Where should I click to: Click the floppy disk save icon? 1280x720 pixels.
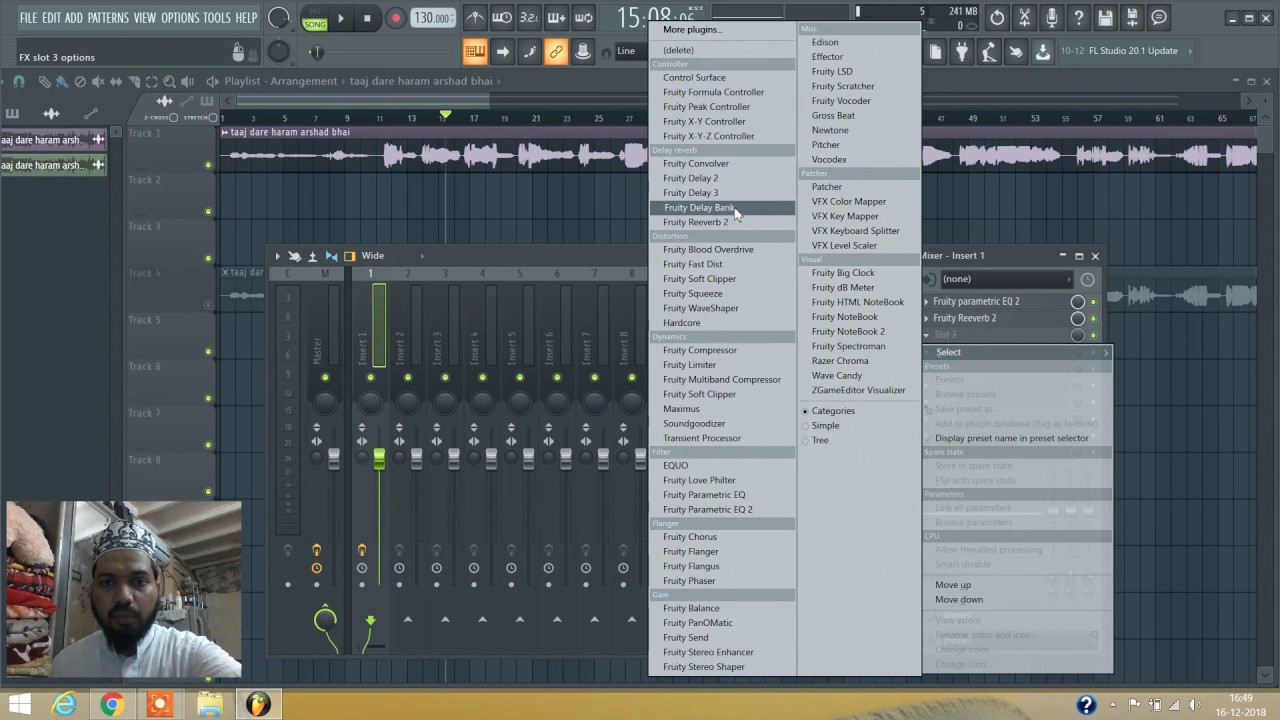point(1105,18)
